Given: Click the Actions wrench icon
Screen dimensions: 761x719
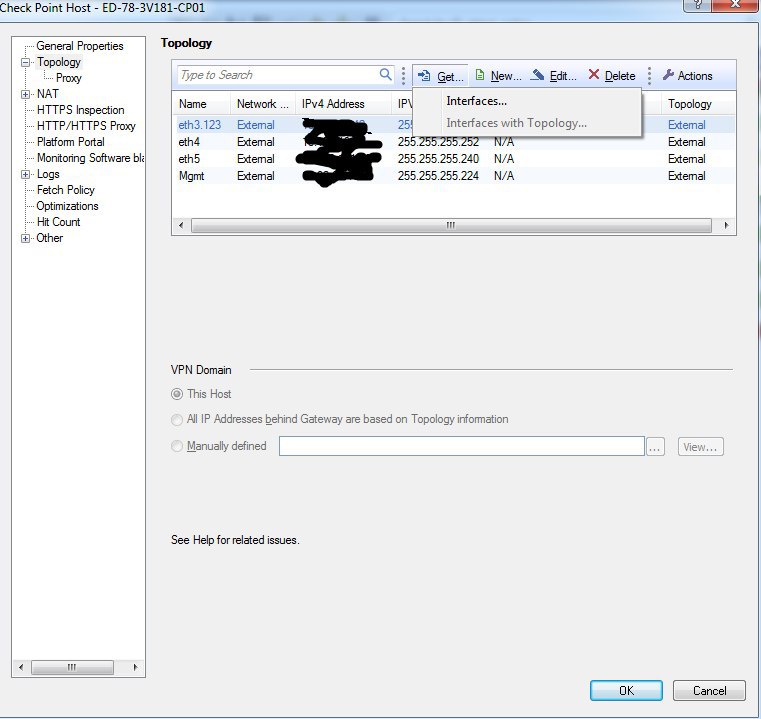Looking at the screenshot, I should tap(668, 75).
